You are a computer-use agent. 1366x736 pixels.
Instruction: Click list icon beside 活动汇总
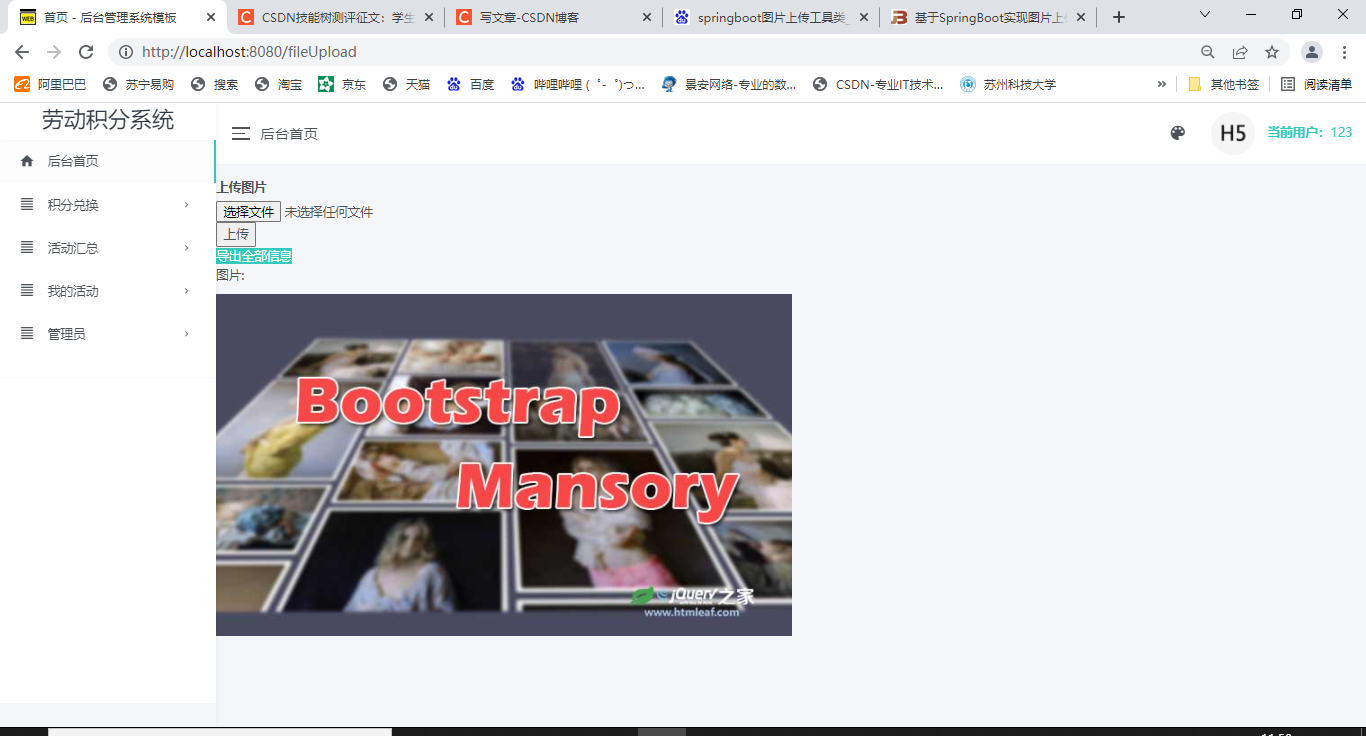(x=27, y=247)
